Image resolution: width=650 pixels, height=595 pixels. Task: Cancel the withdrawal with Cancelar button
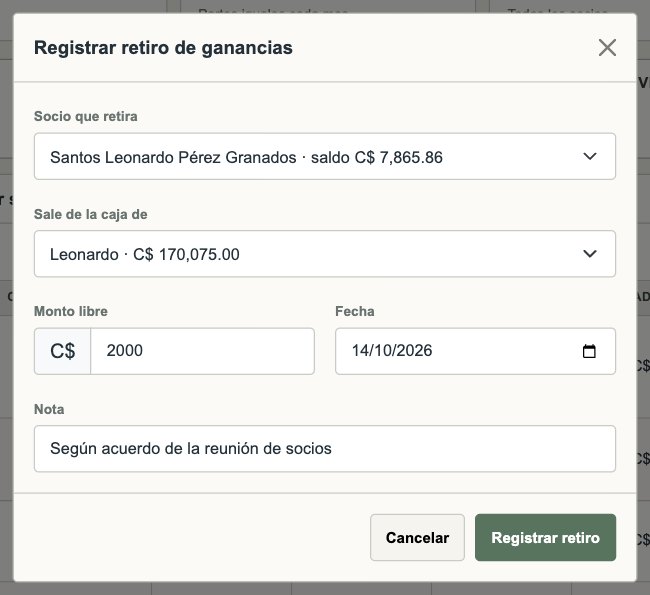(x=417, y=538)
